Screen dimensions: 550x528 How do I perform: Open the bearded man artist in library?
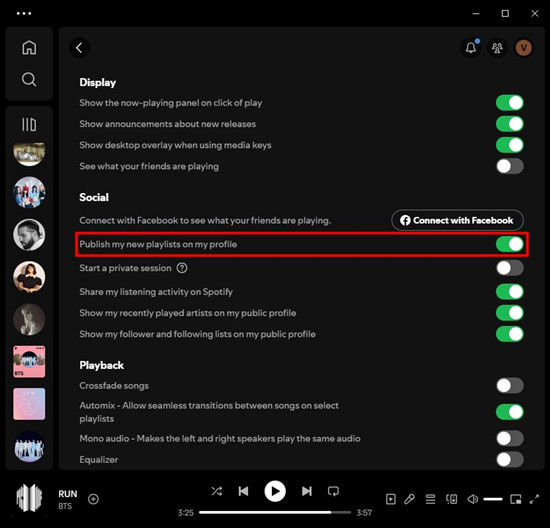(x=29, y=235)
